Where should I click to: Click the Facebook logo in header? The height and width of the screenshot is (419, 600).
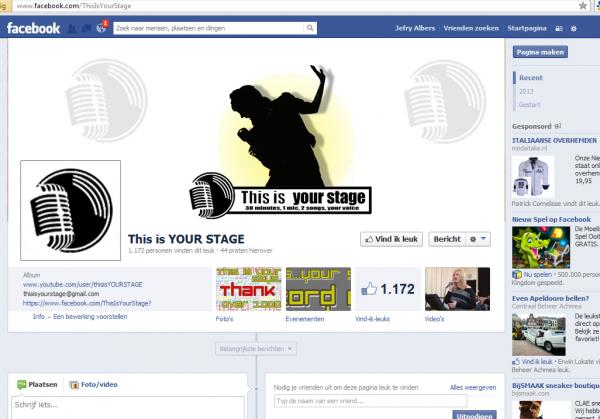pos(33,28)
